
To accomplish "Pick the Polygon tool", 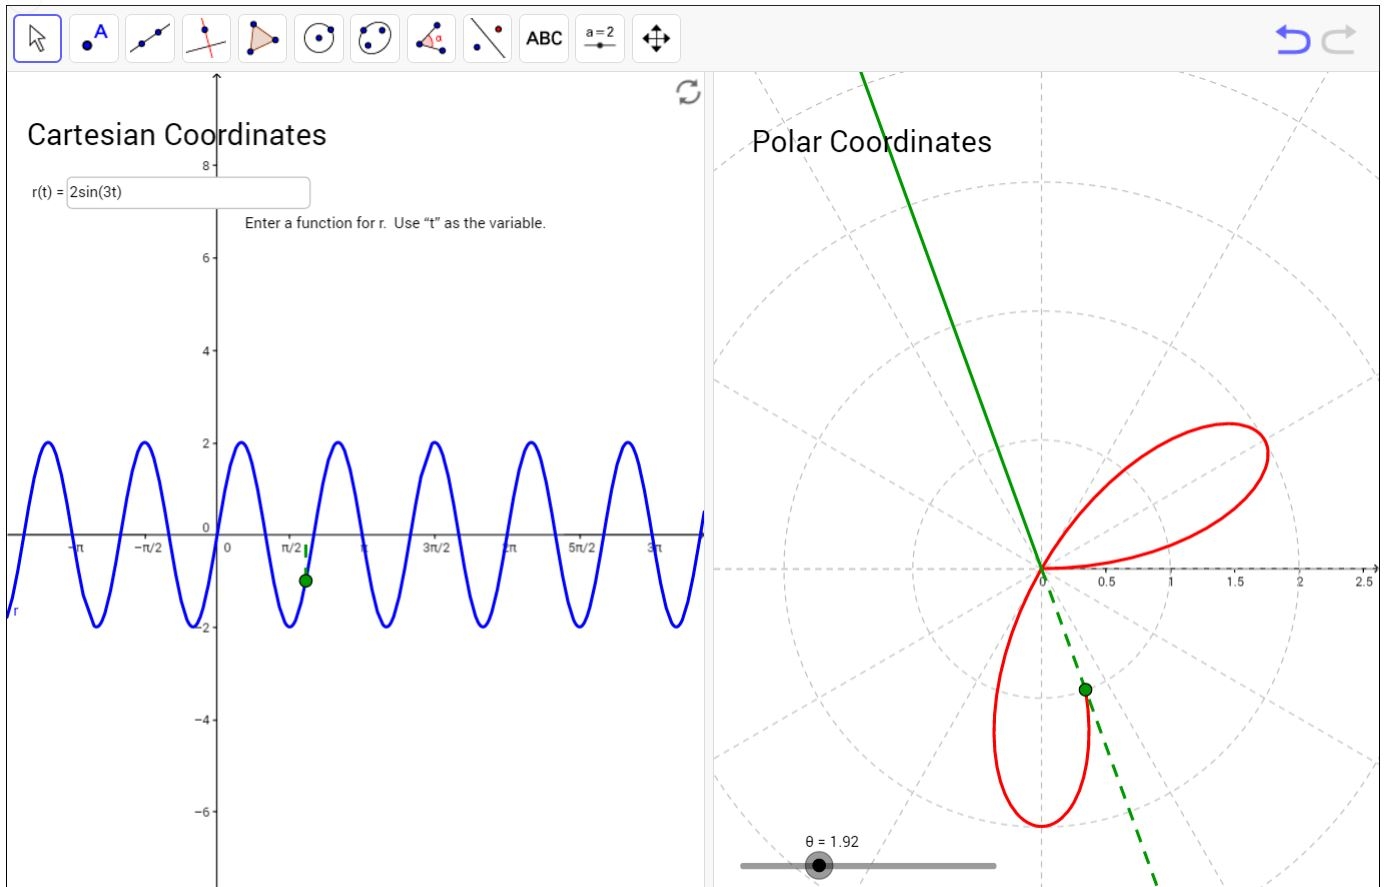I will click(x=260, y=38).
